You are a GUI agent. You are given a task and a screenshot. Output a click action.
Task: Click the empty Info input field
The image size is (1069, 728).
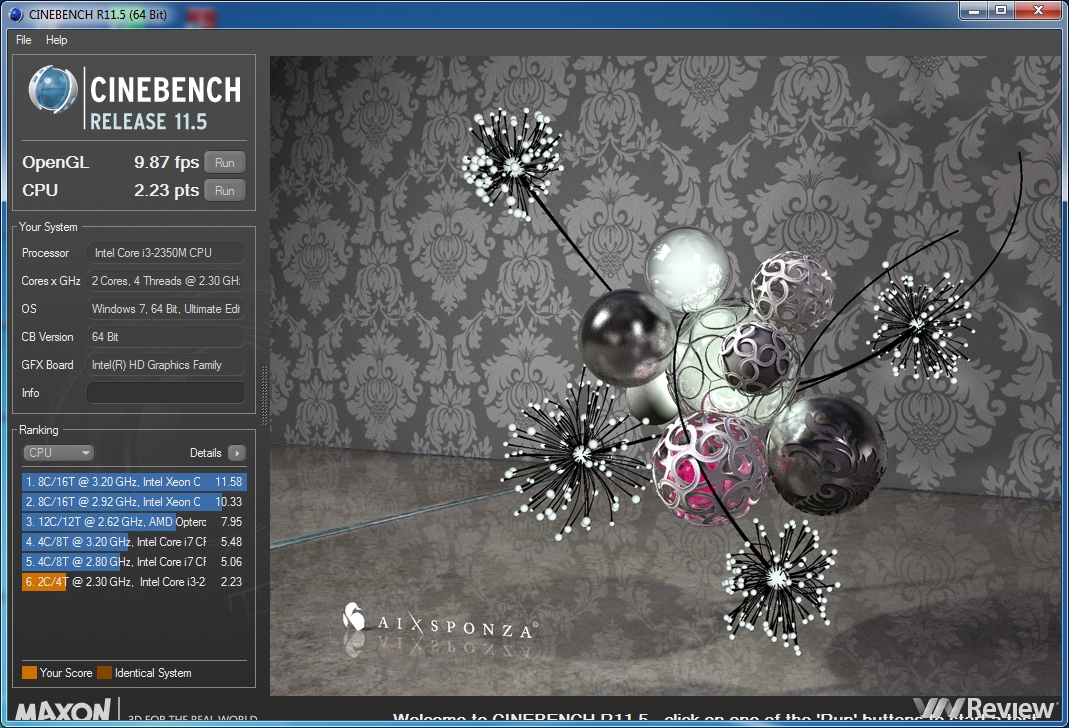pos(166,393)
